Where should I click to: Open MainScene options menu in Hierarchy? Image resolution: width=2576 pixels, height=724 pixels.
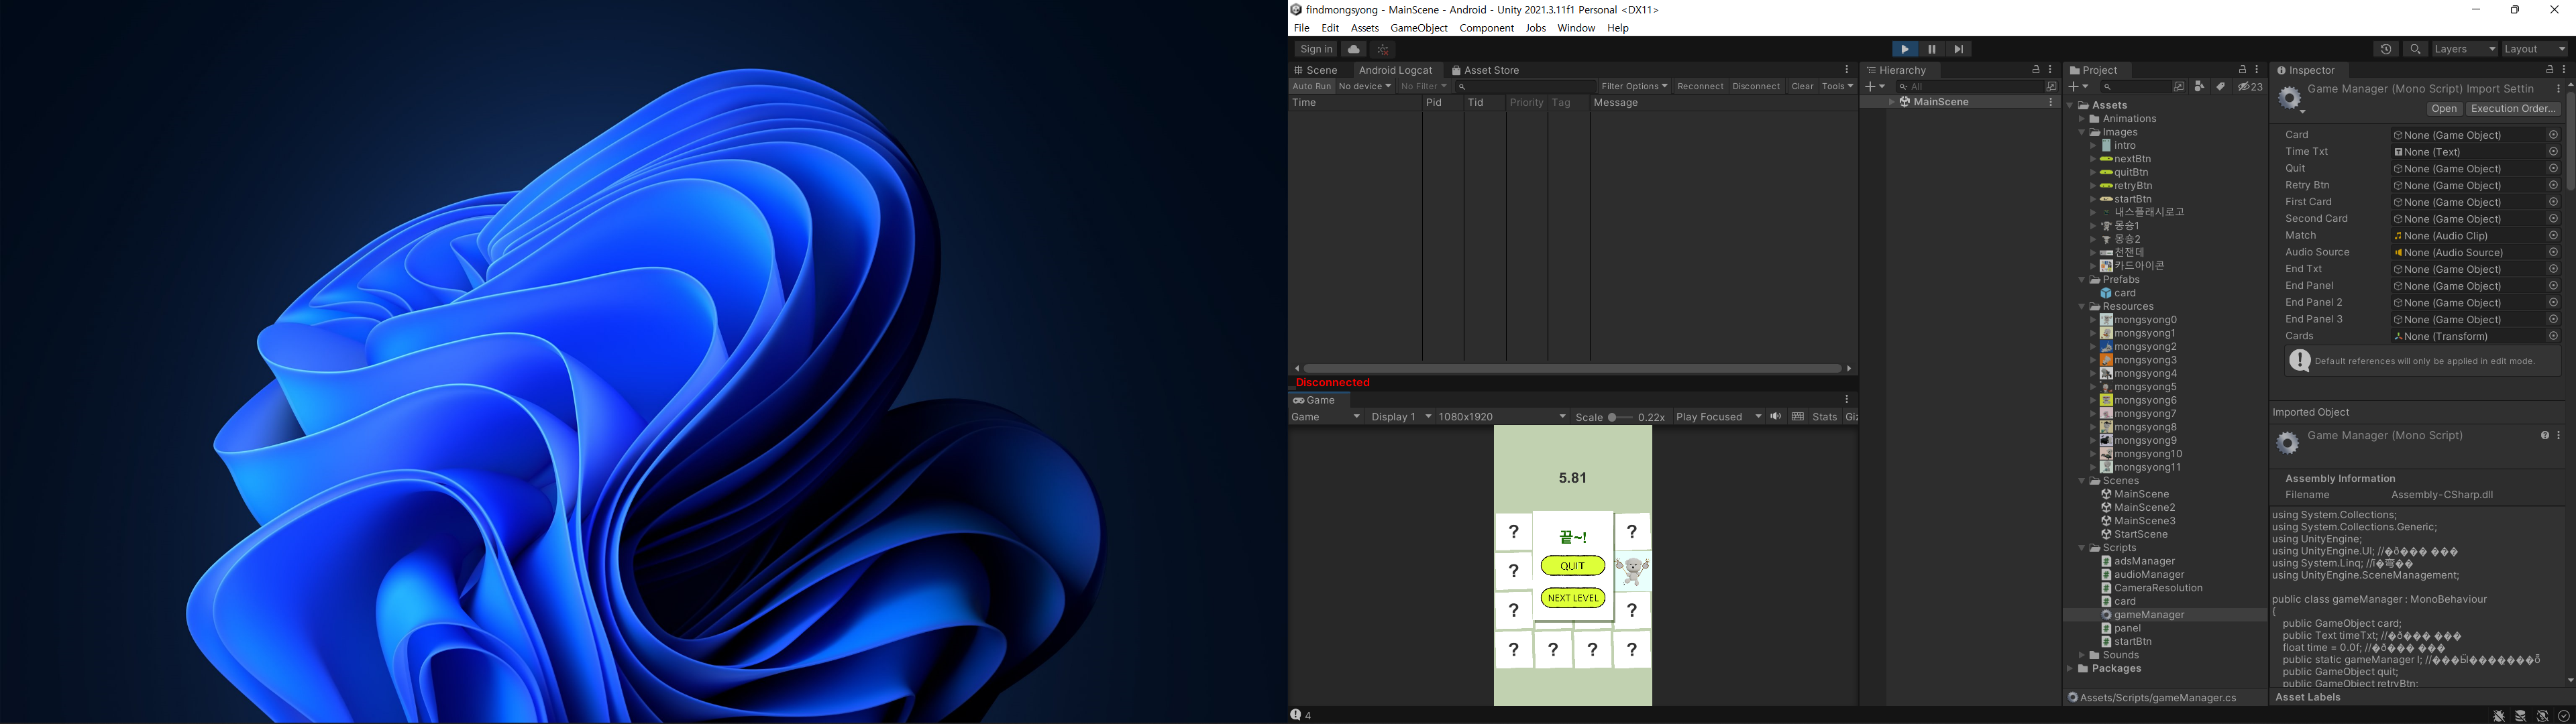click(x=2050, y=102)
